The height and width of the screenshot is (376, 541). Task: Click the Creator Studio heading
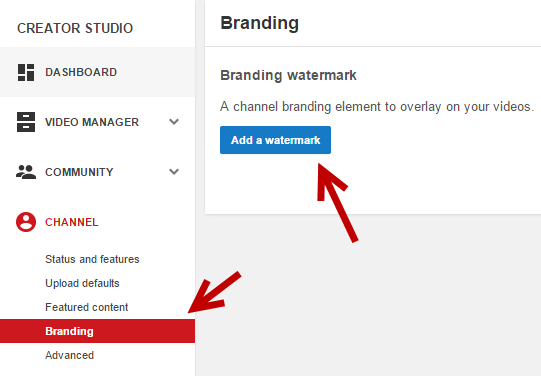[x=75, y=28]
